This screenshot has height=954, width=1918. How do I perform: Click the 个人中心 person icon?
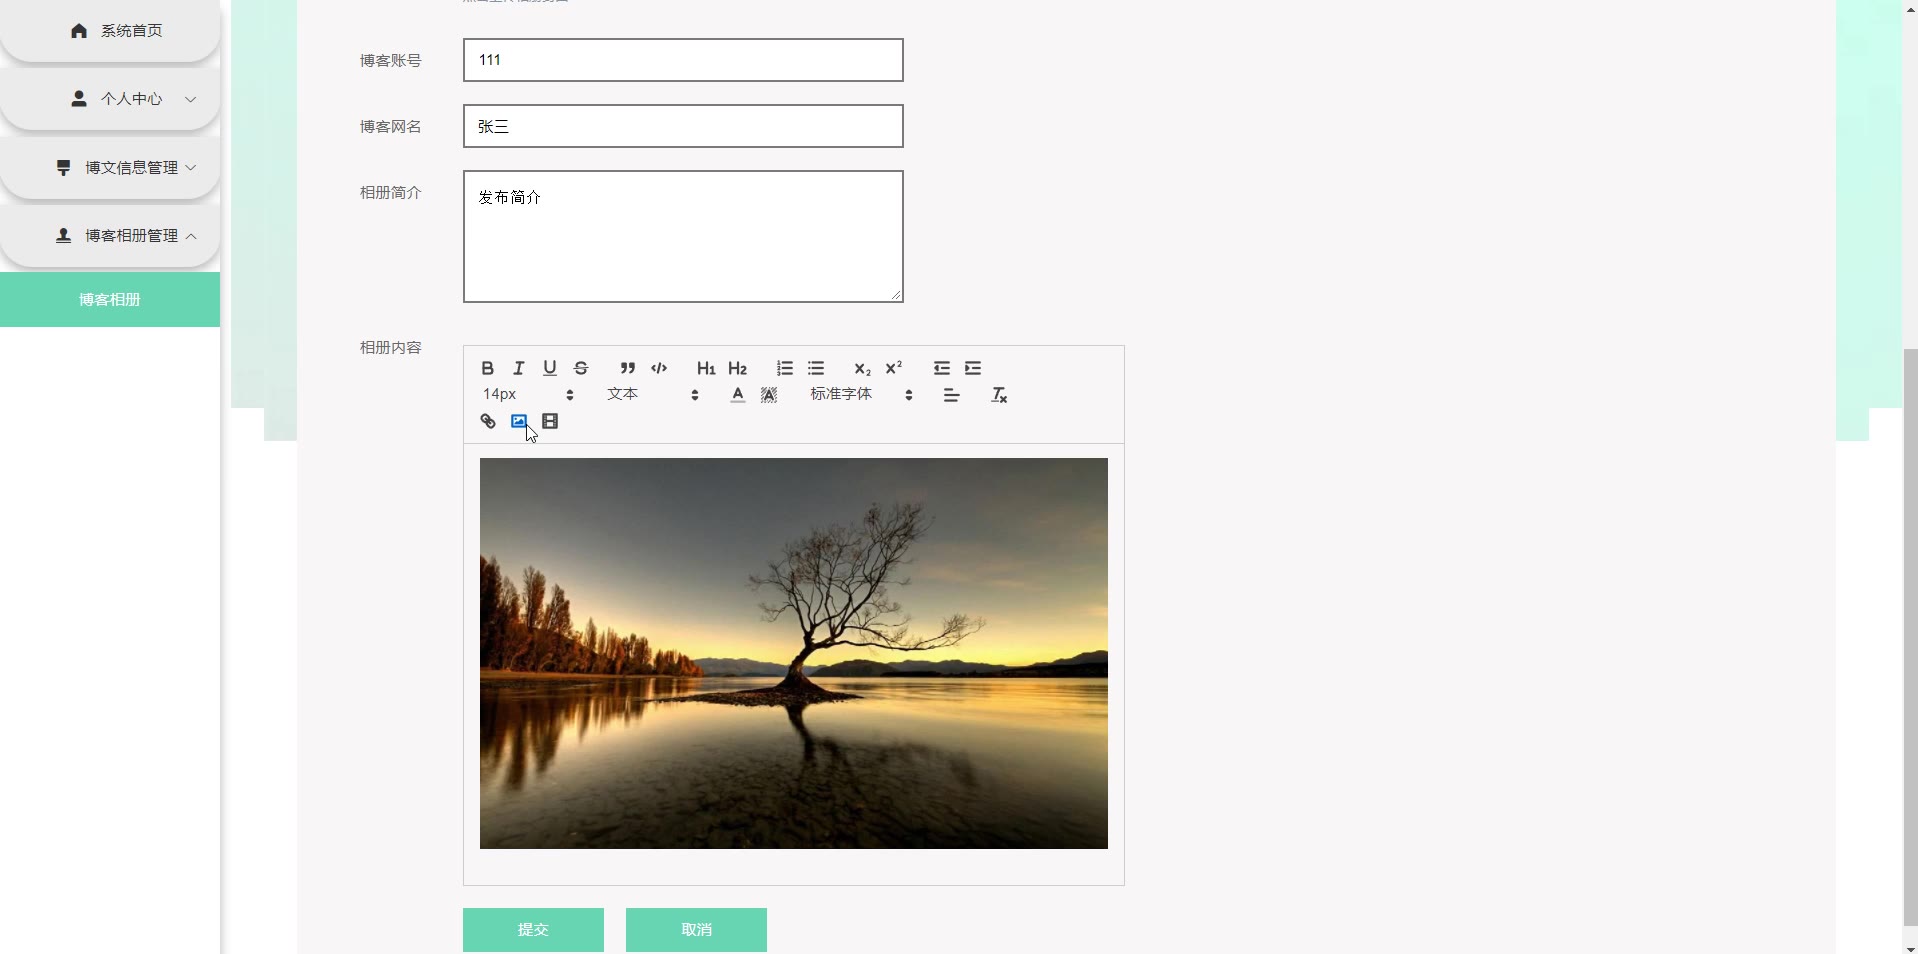point(79,99)
